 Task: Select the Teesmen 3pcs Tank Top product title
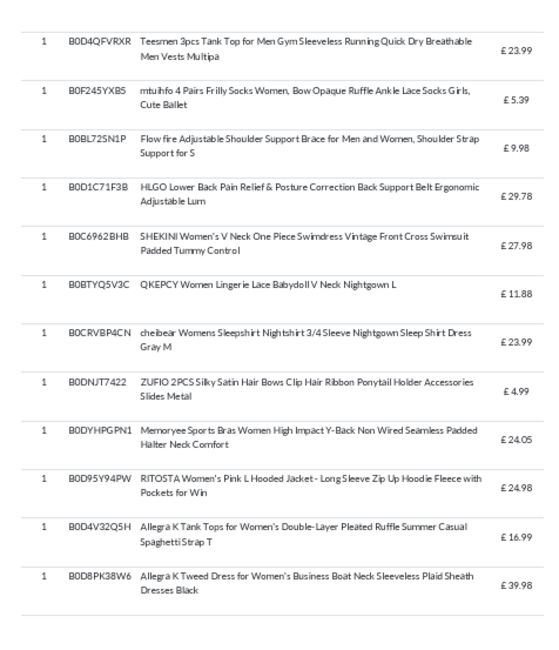[x=306, y=49]
